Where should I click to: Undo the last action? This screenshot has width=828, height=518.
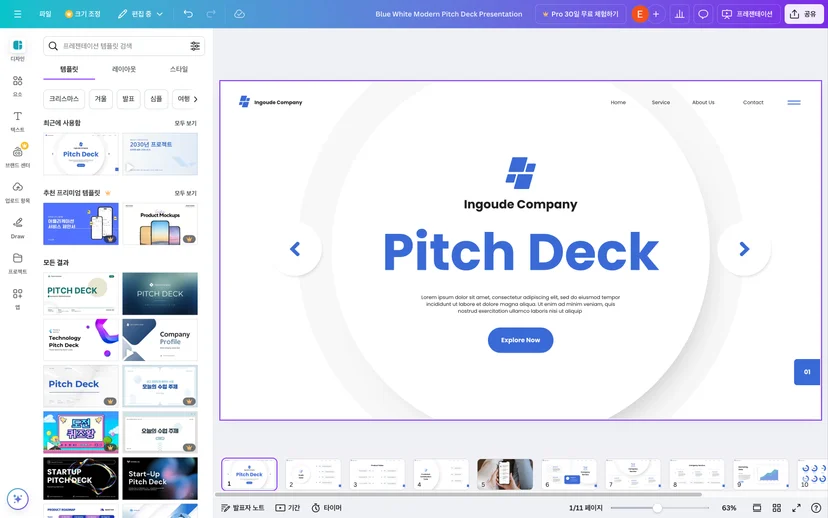(188, 14)
